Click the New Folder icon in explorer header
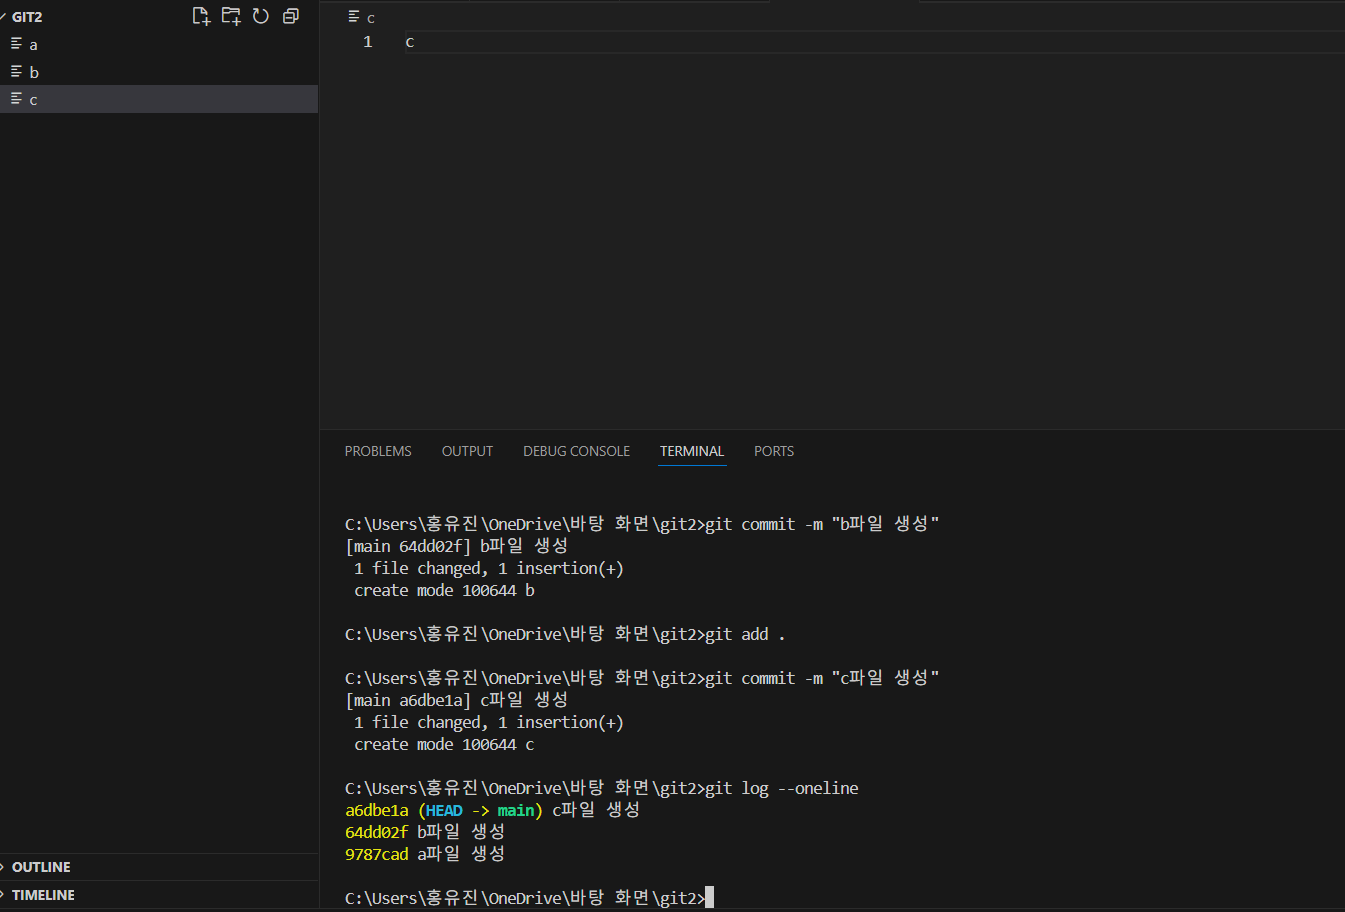 (x=231, y=16)
